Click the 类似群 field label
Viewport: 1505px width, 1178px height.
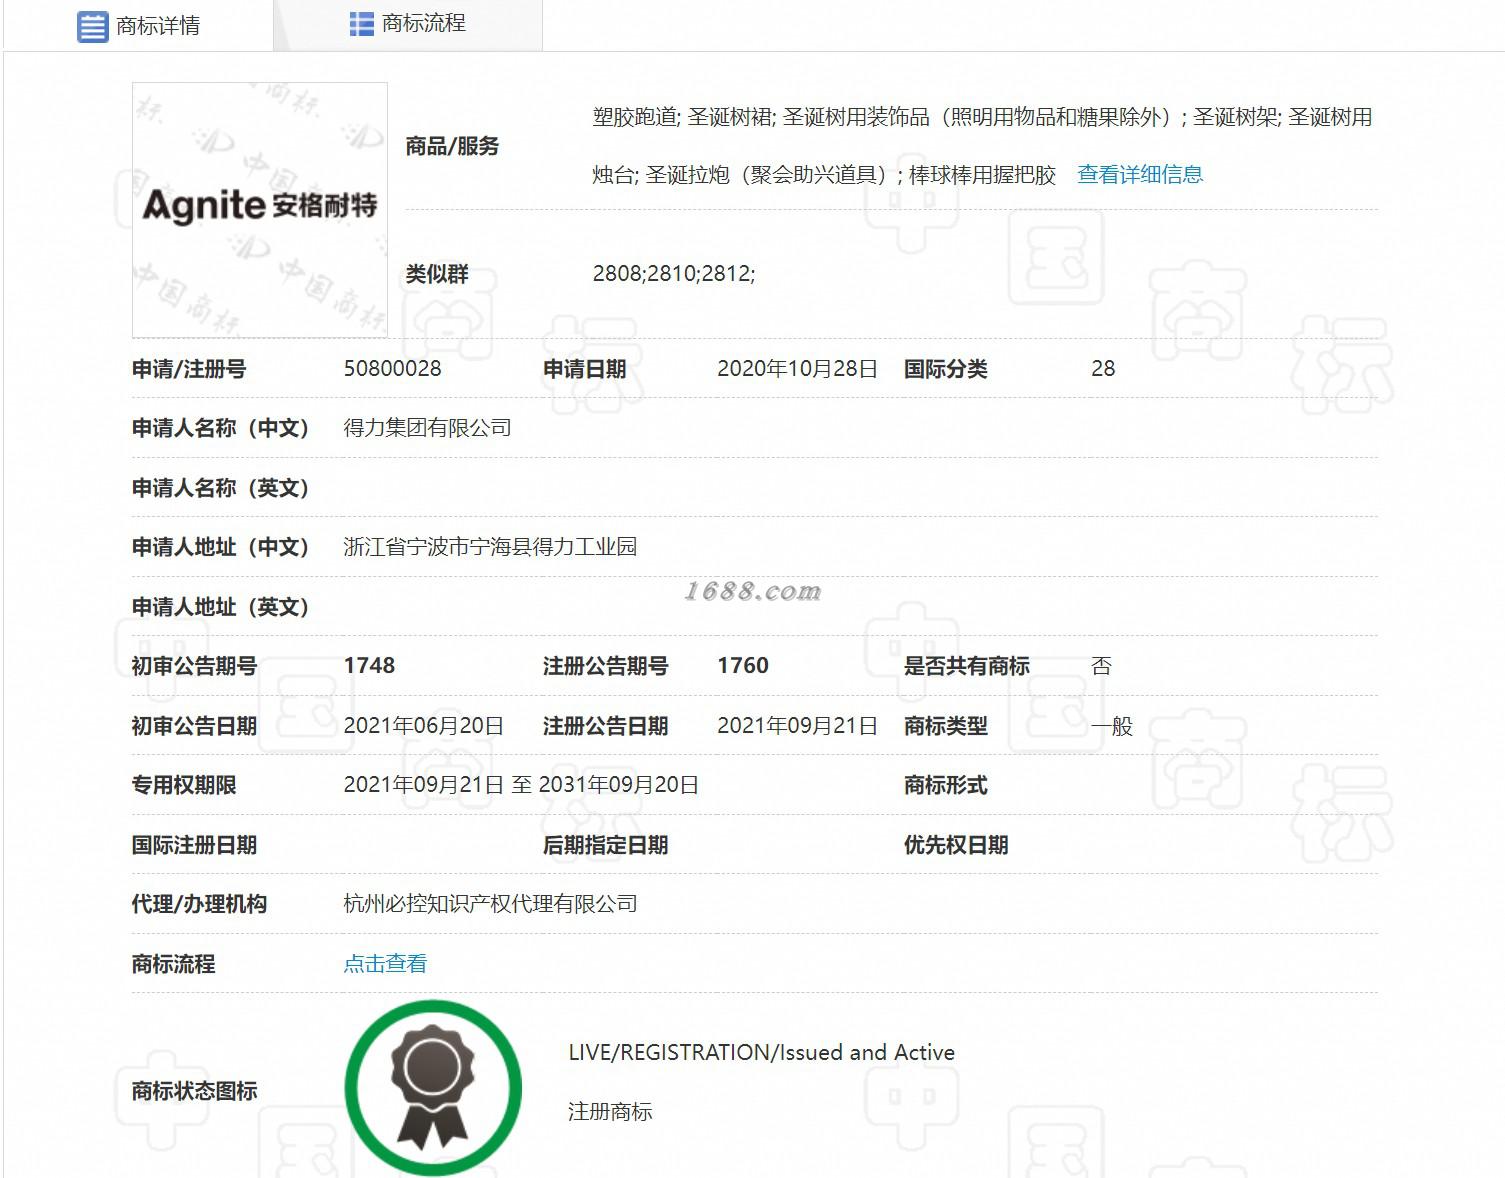(437, 274)
